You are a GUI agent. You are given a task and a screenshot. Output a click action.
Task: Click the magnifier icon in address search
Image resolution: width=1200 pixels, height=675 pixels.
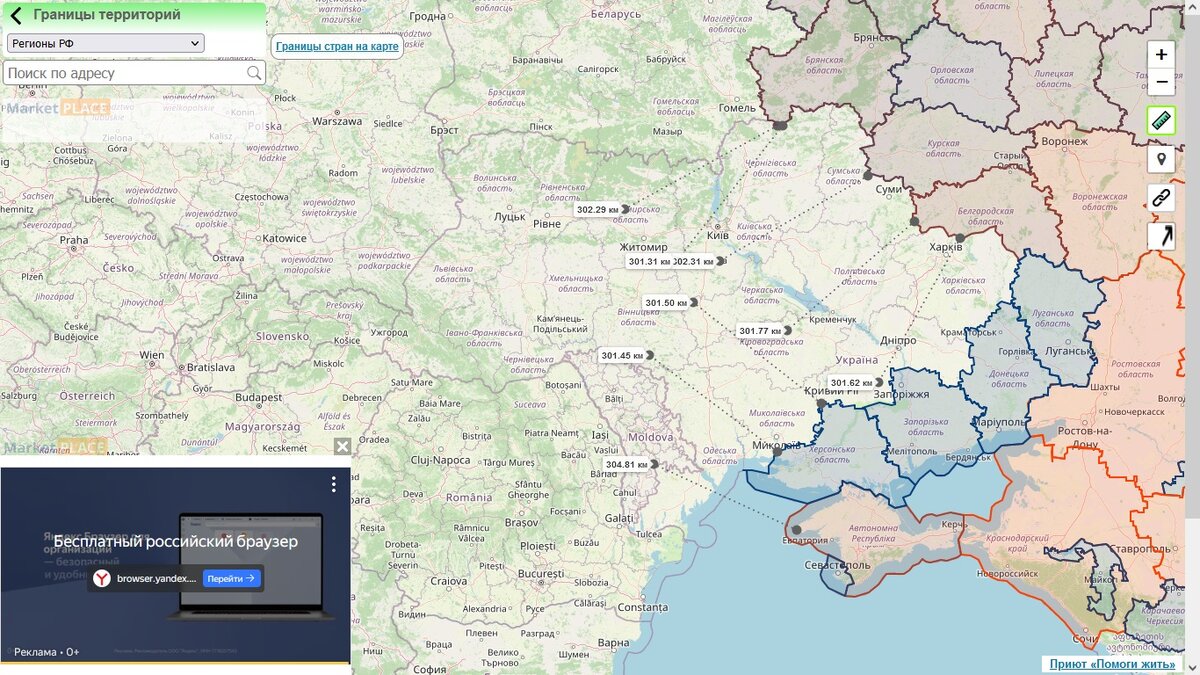254,73
